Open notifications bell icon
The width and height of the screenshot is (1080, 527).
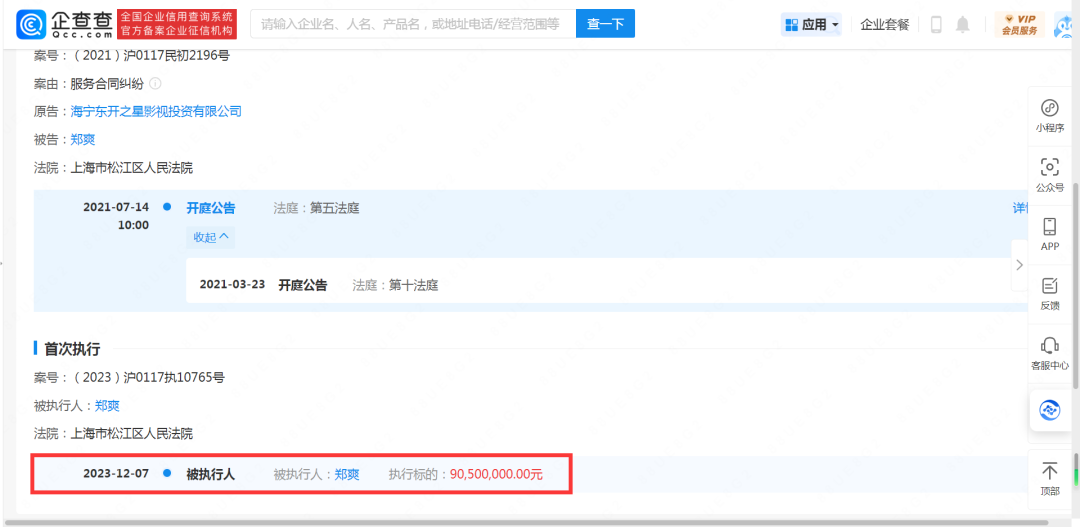[962, 25]
